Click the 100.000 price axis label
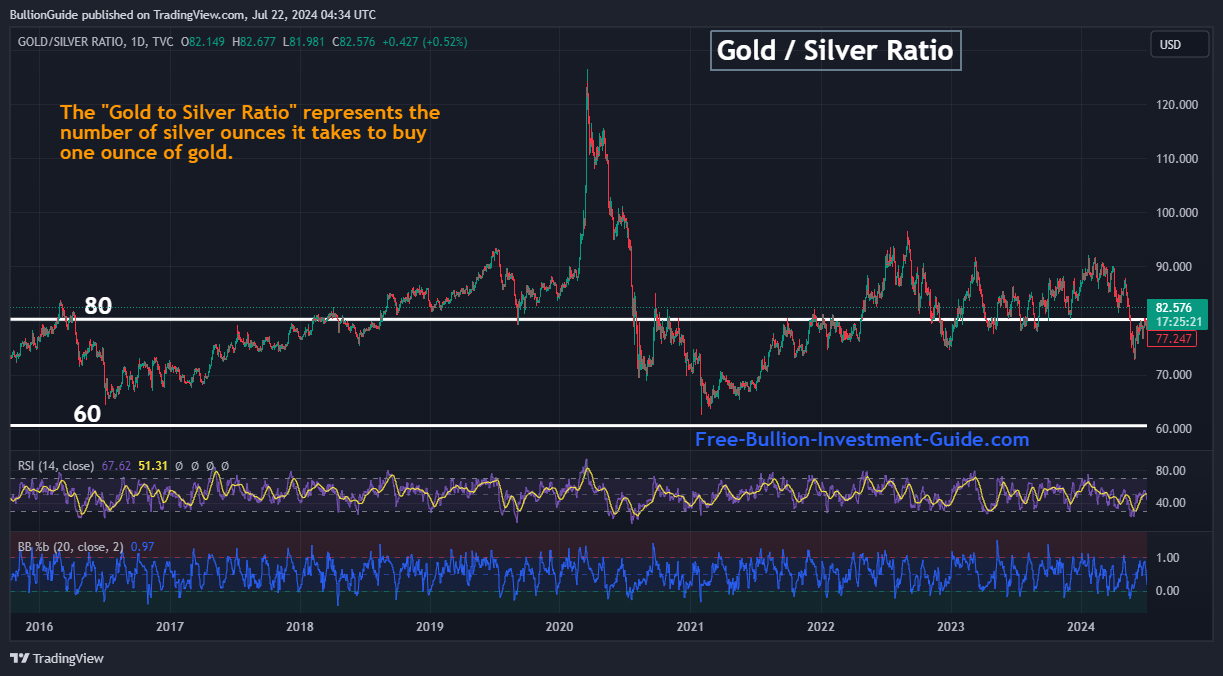 (1177, 213)
